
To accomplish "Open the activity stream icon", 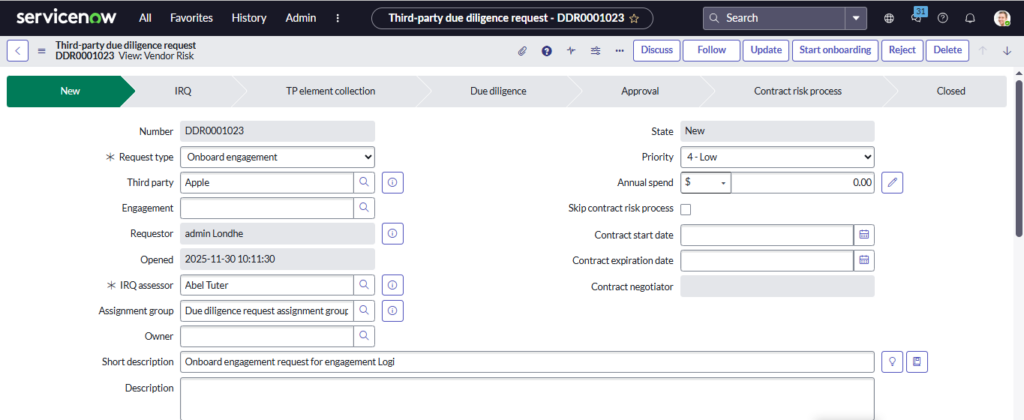I will (571, 51).
